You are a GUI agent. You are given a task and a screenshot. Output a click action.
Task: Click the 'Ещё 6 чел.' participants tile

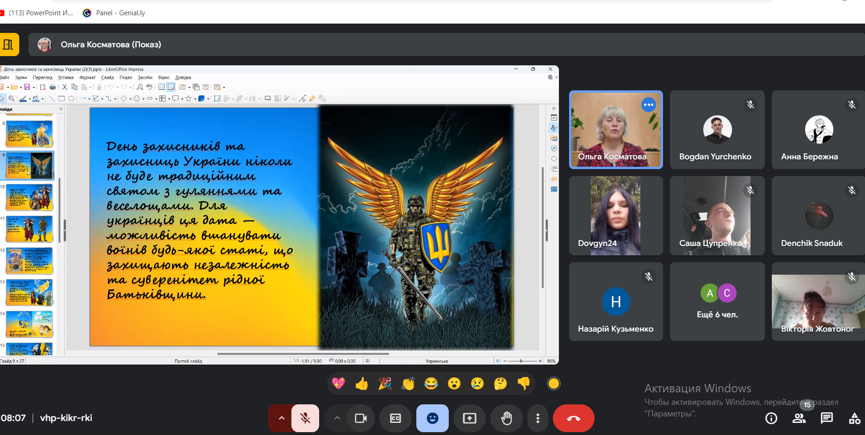717,301
